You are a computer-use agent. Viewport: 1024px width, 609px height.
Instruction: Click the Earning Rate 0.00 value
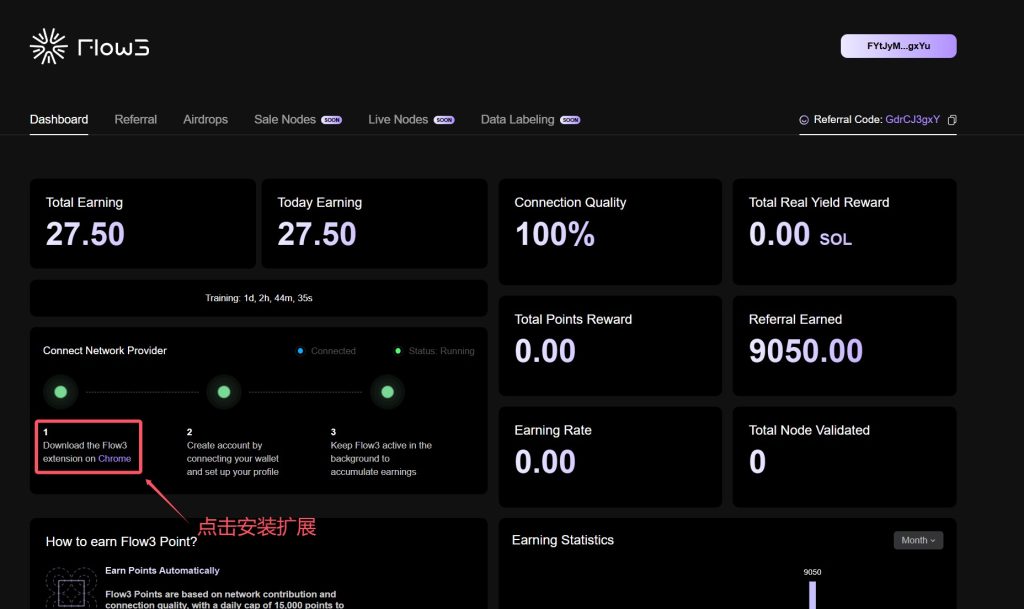(x=545, y=461)
